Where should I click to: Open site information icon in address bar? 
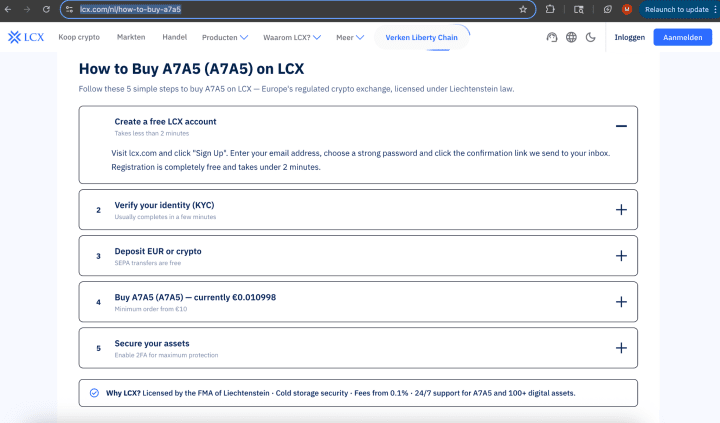[69, 9]
